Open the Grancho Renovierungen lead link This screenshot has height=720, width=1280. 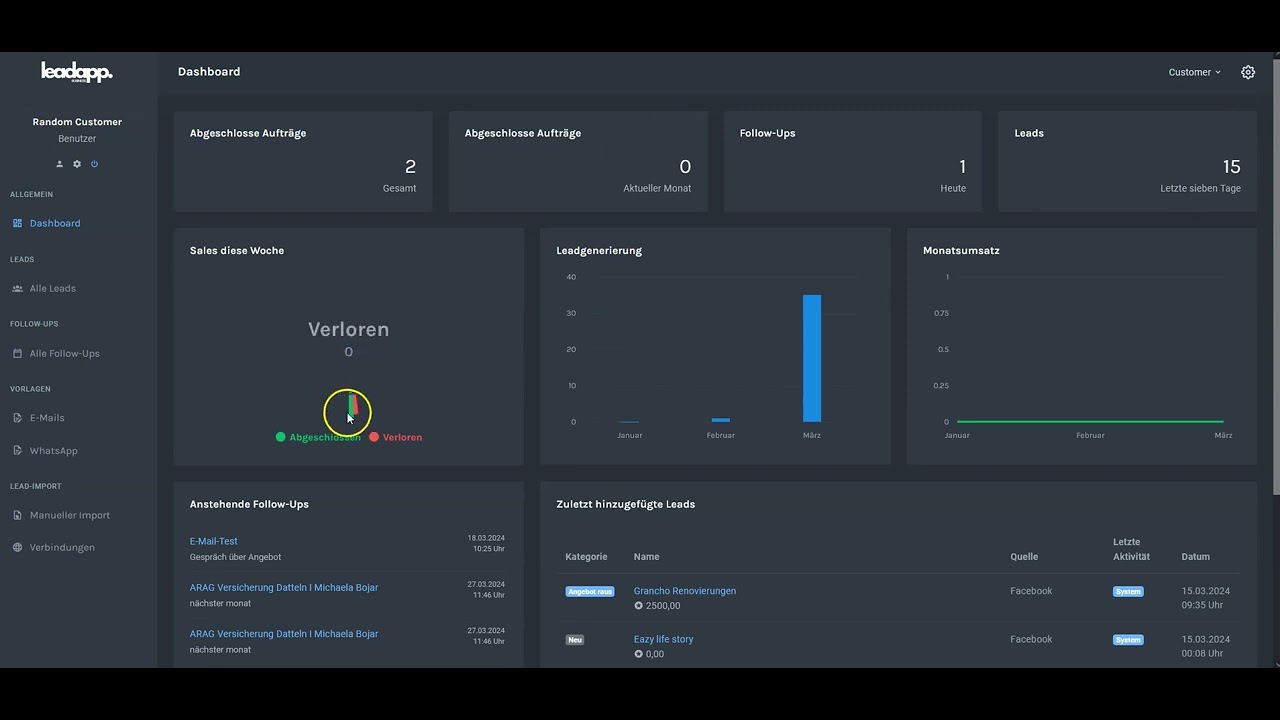coord(685,591)
